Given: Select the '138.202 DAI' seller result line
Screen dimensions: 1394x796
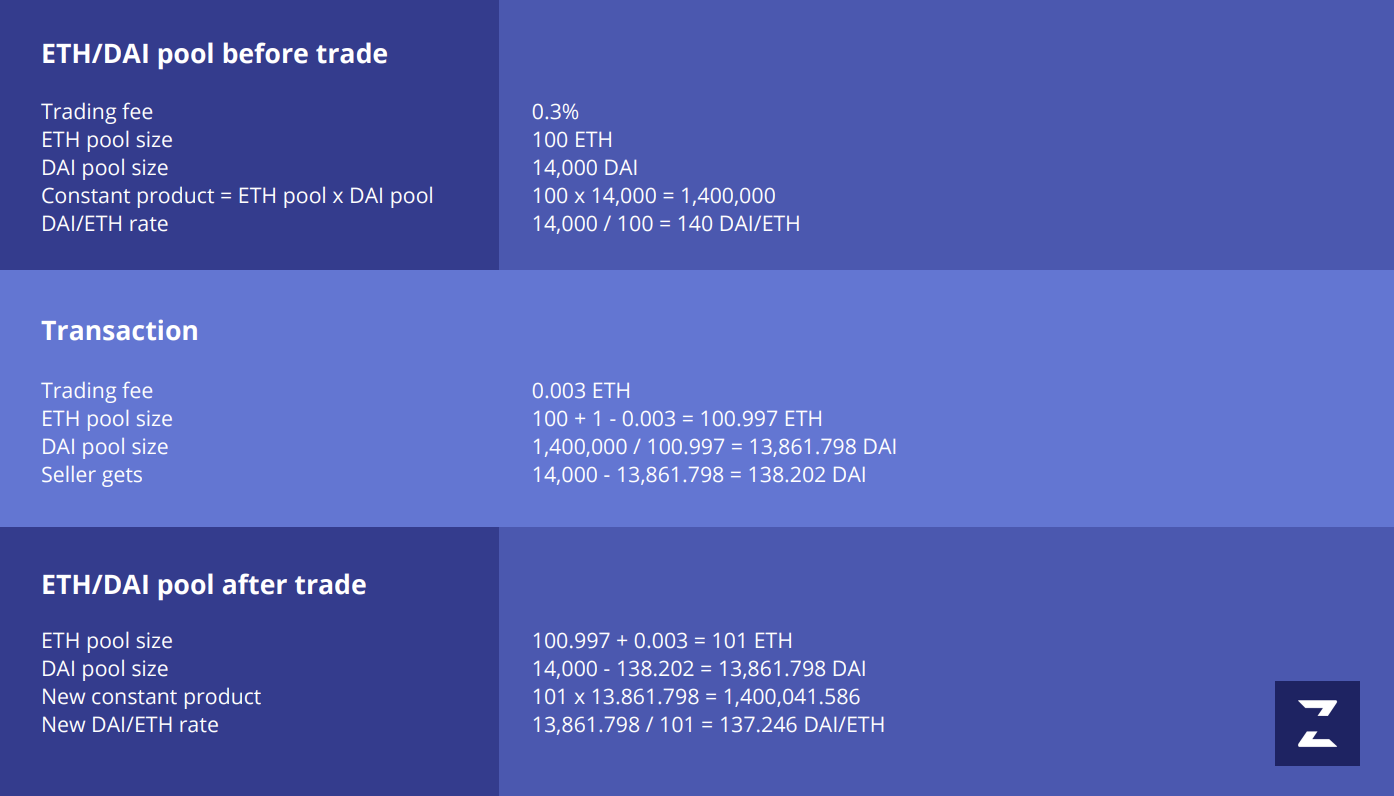Looking at the screenshot, I should pyautogui.click(x=699, y=475).
